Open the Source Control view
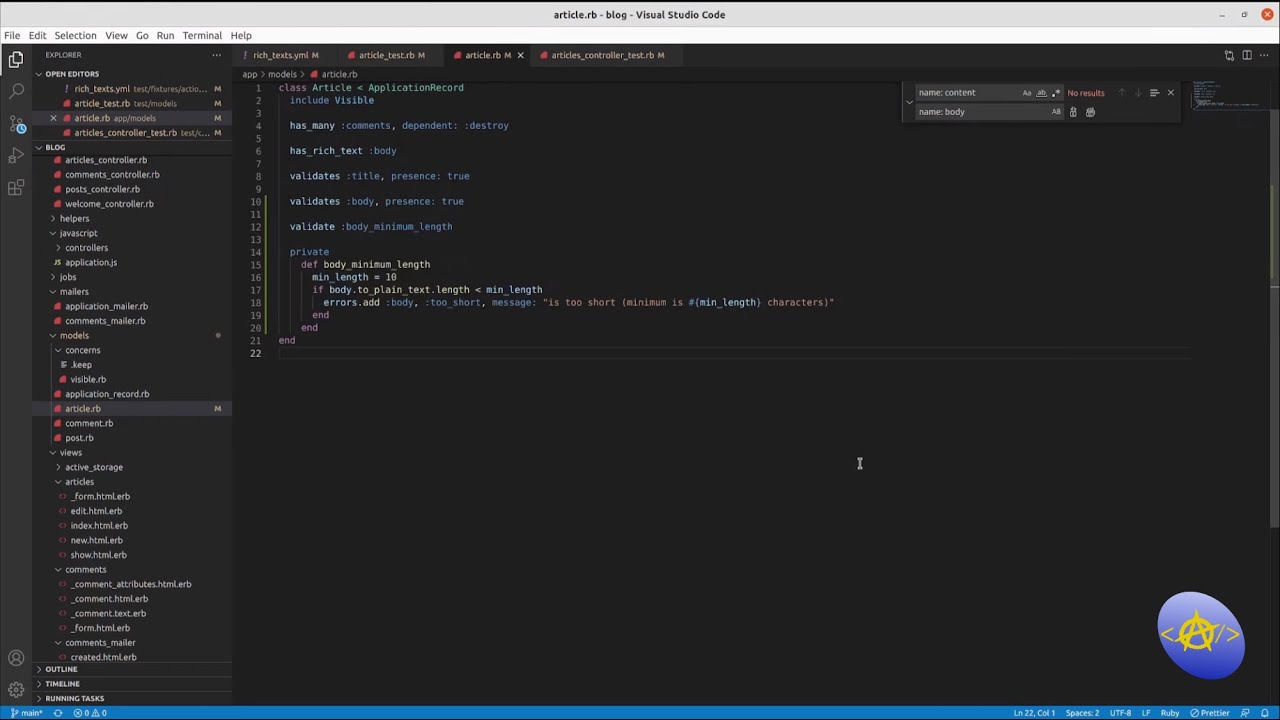Image resolution: width=1280 pixels, height=720 pixels. click(16, 124)
